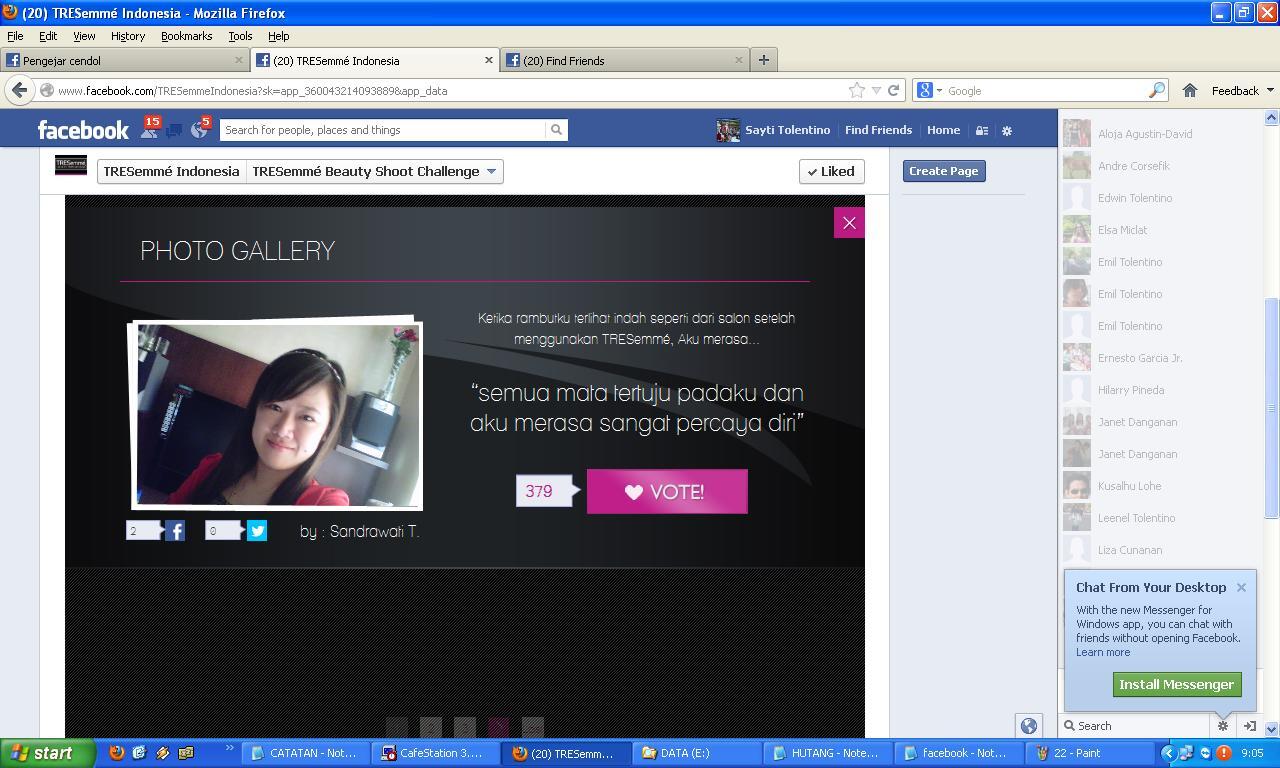Open Facebook friend requests icon
The height and width of the screenshot is (768, 1280).
tap(148, 130)
